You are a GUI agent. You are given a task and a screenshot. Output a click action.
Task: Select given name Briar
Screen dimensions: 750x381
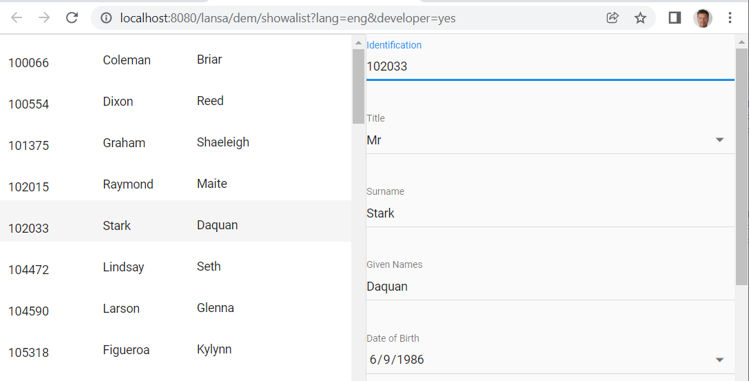210,60
